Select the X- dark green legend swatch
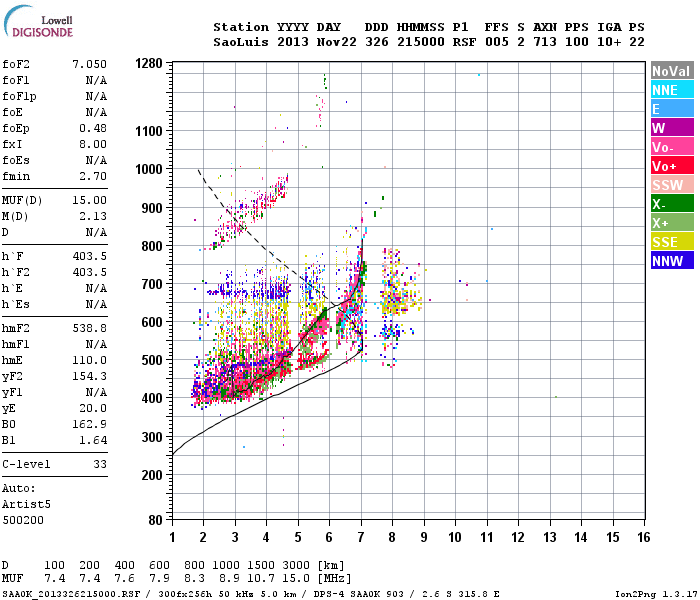This screenshot has width=700, height=600. tap(672, 204)
